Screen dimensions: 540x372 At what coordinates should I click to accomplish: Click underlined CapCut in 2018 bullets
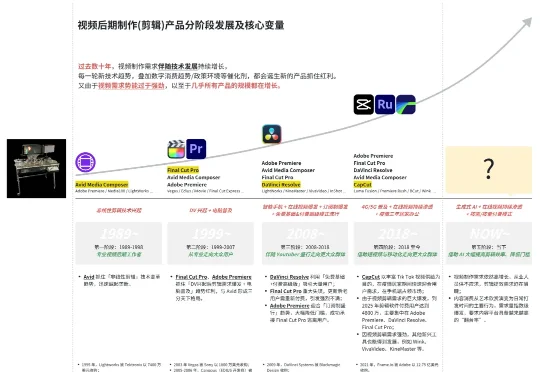pyautogui.click(x=371, y=277)
